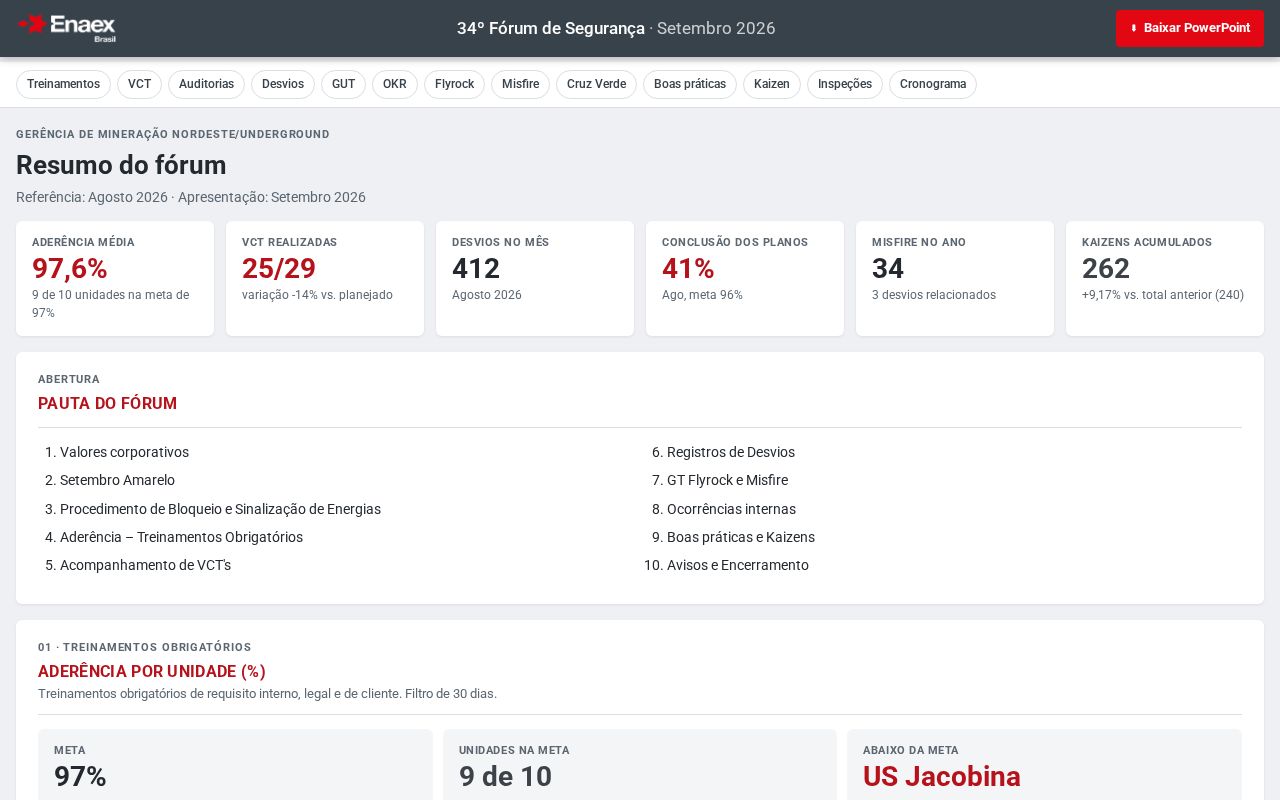
Task: Go to Boas práticas section
Action: [690, 84]
